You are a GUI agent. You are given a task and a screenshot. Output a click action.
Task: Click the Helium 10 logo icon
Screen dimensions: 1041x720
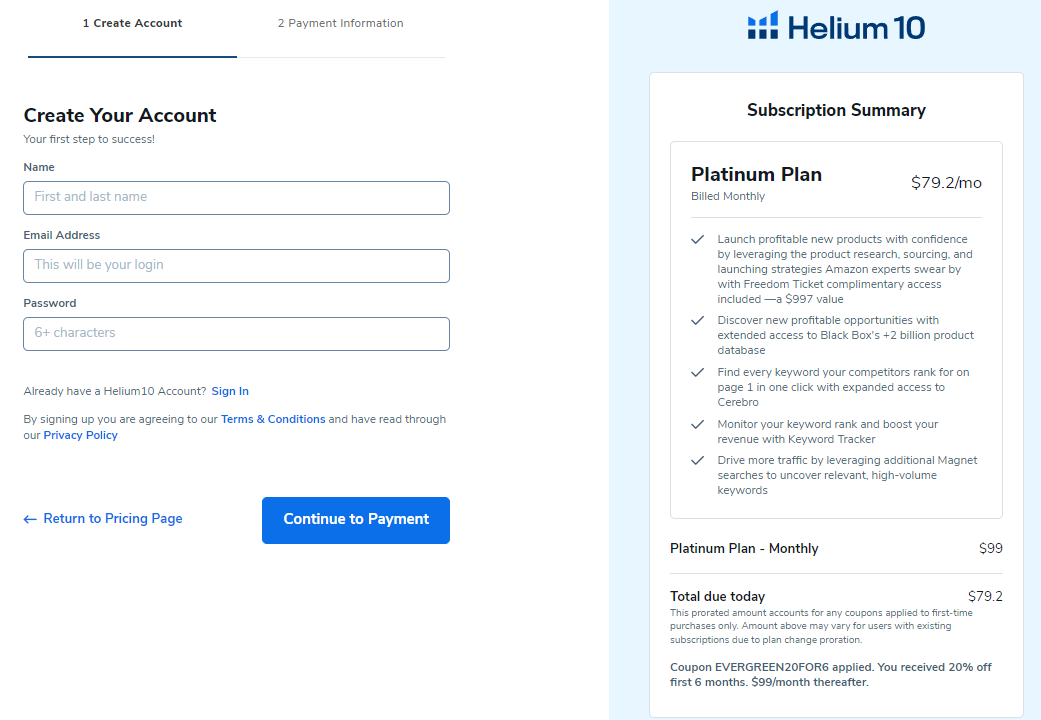coord(763,26)
